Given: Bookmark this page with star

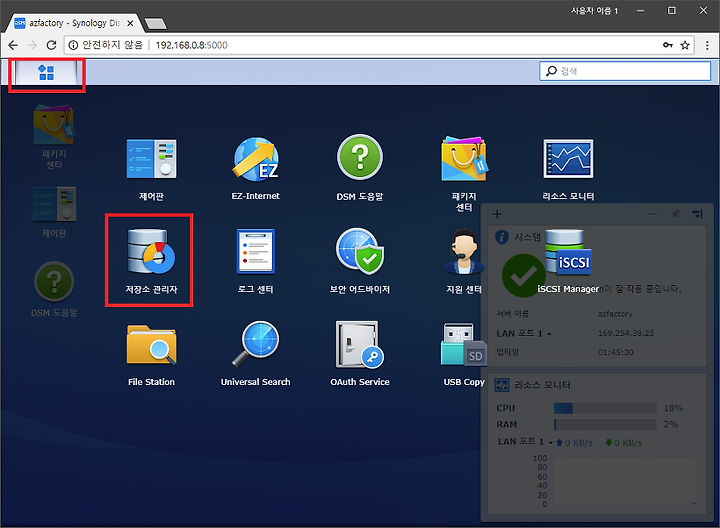Looking at the screenshot, I should (x=685, y=45).
